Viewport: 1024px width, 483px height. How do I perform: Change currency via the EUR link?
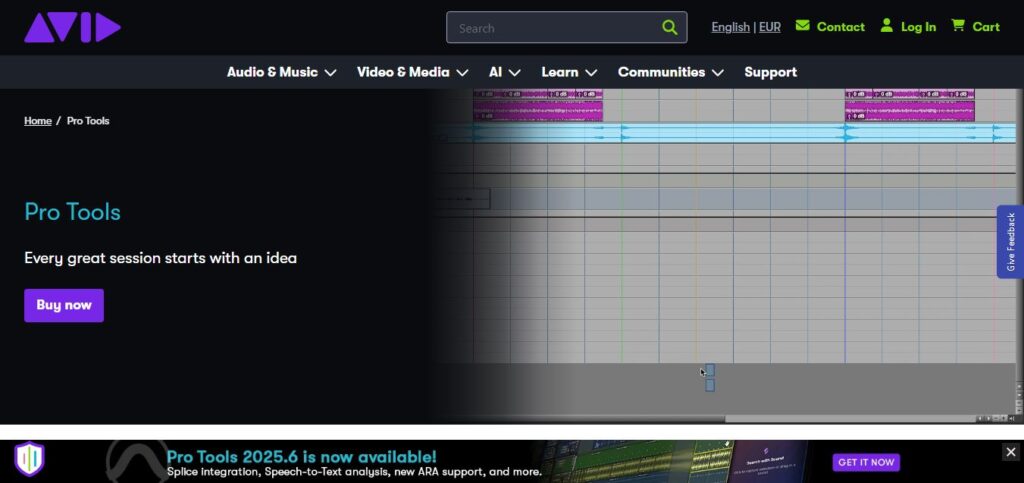(769, 27)
